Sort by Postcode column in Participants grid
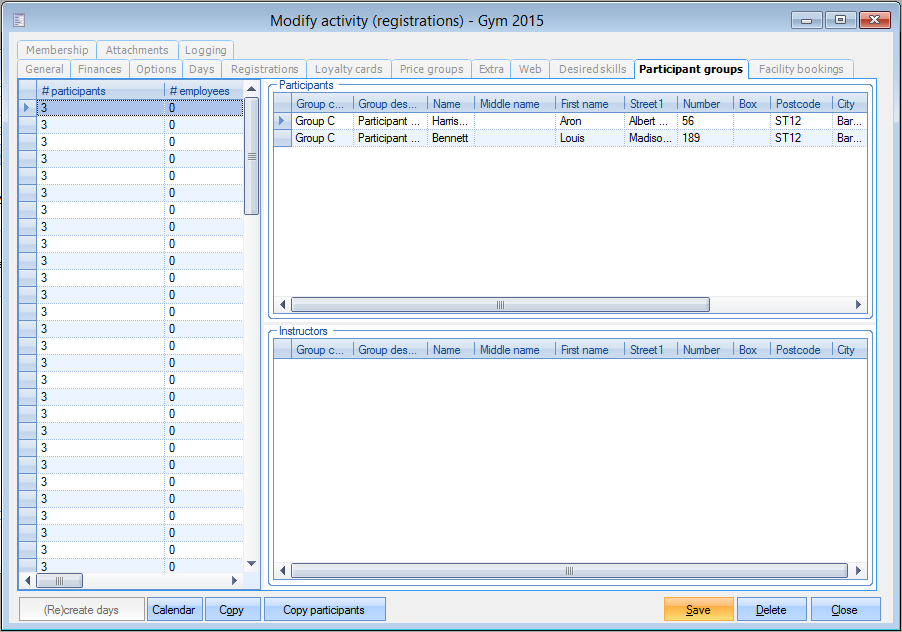This screenshot has width=902, height=632. [x=798, y=103]
